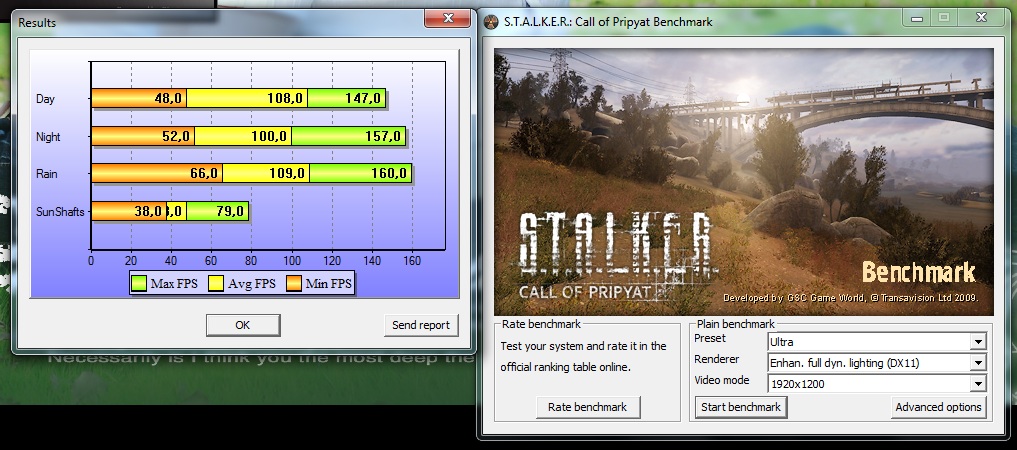The width and height of the screenshot is (1017, 450).
Task: Click the Rate benchmark group heading
Action: 542,324
